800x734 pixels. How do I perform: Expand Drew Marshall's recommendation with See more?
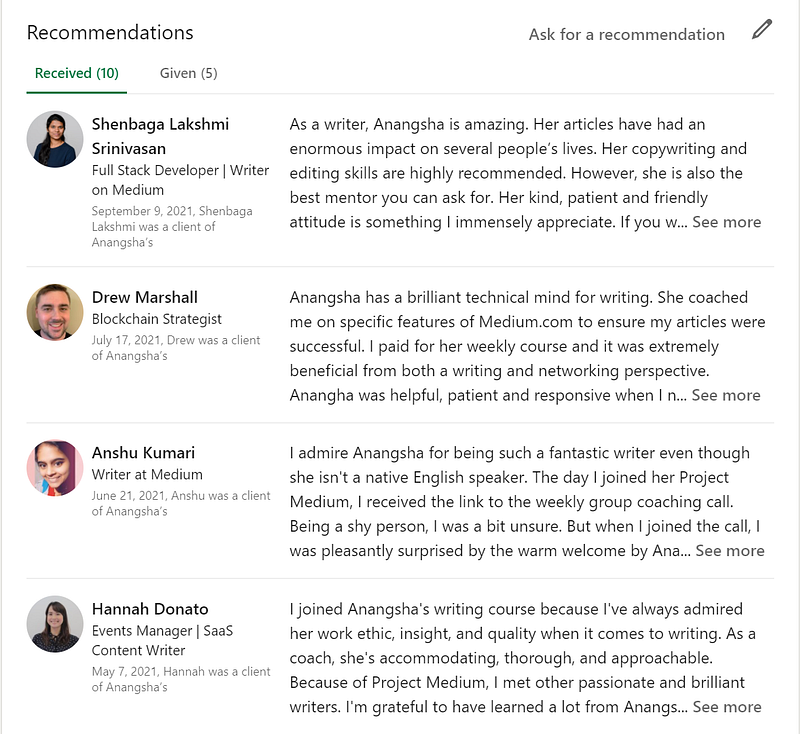pyautogui.click(x=726, y=395)
